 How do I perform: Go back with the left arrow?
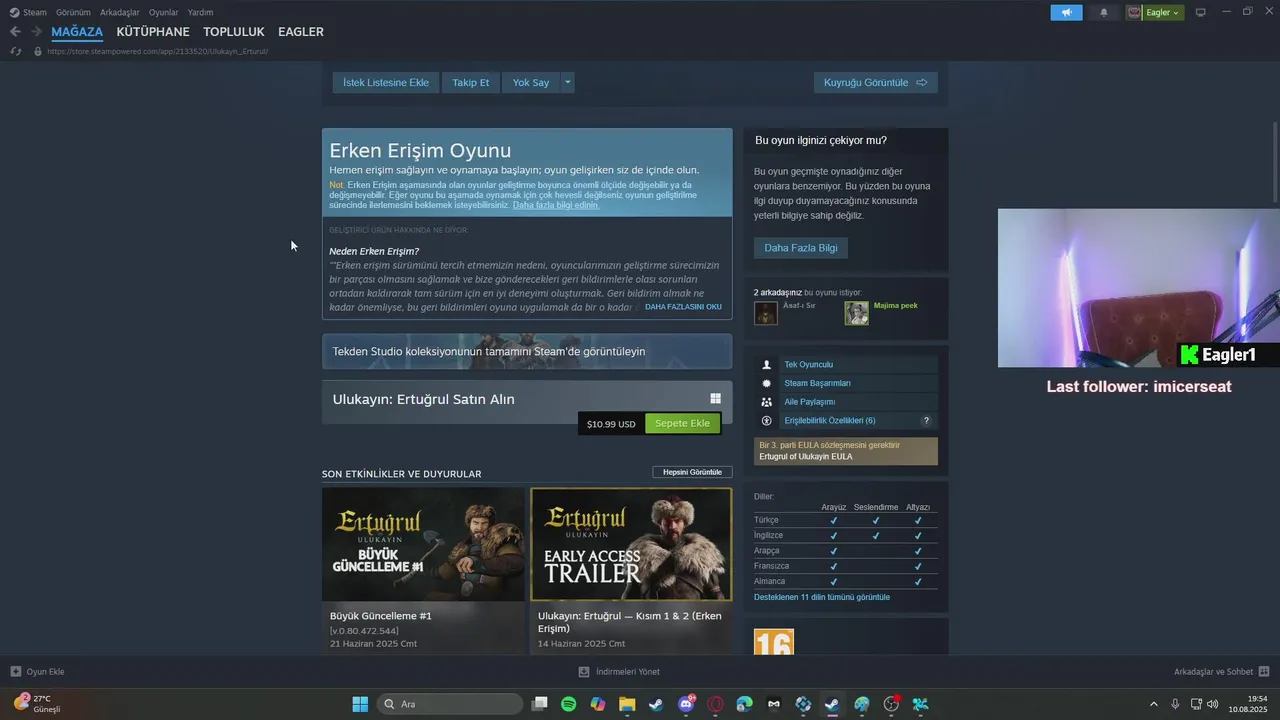pyautogui.click(x=15, y=32)
